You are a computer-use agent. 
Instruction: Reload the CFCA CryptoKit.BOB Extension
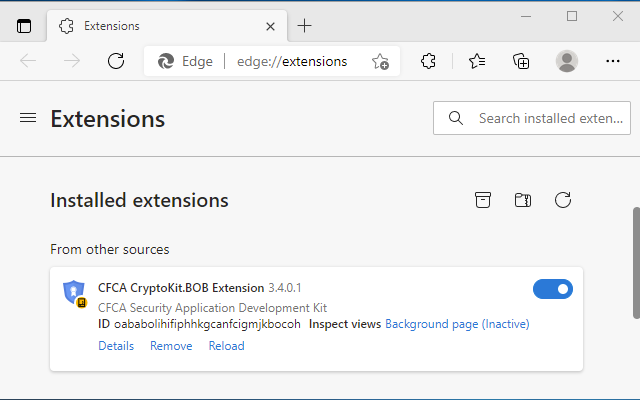click(226, 346)
